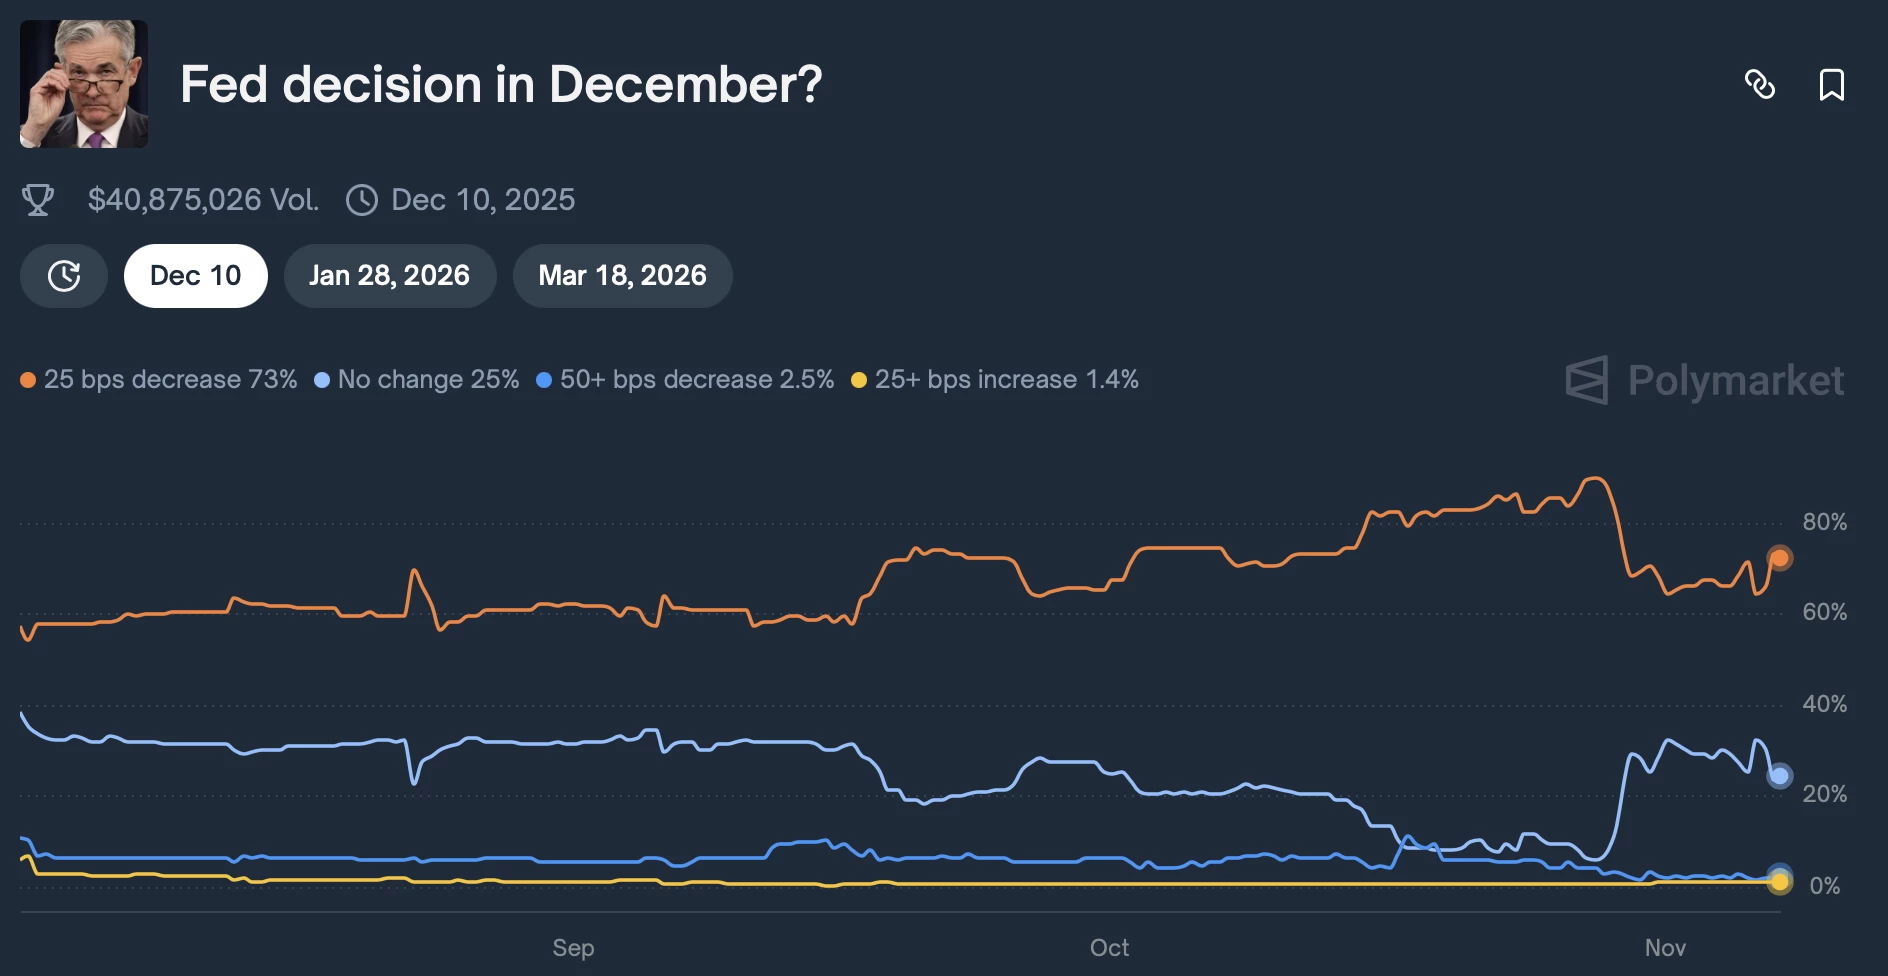Switch to the Jan 28, 2026 meeting
The width and height of the screenshot is (1888, 976).
pos(390,275)
